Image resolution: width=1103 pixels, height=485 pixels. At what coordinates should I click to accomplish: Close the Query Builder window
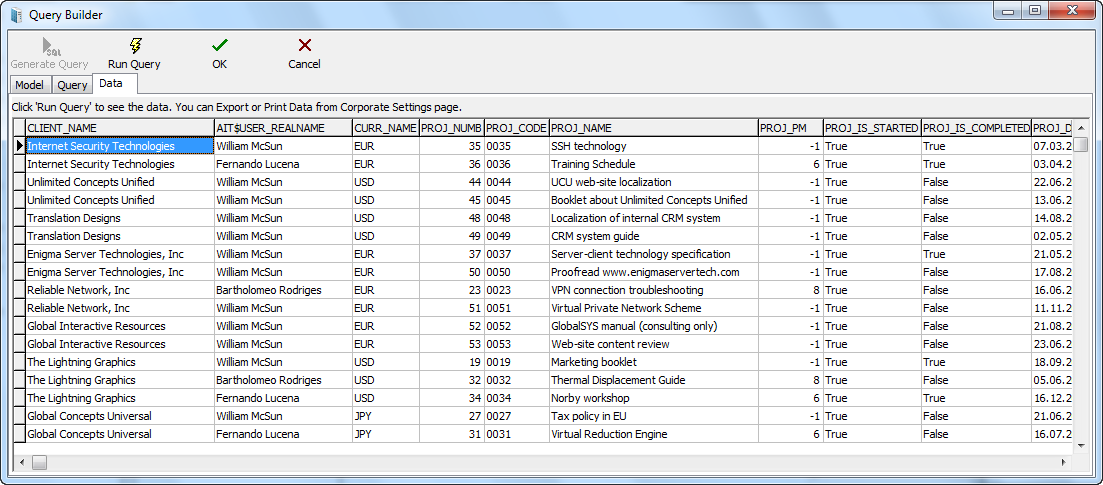click(x=1071, y=11)
